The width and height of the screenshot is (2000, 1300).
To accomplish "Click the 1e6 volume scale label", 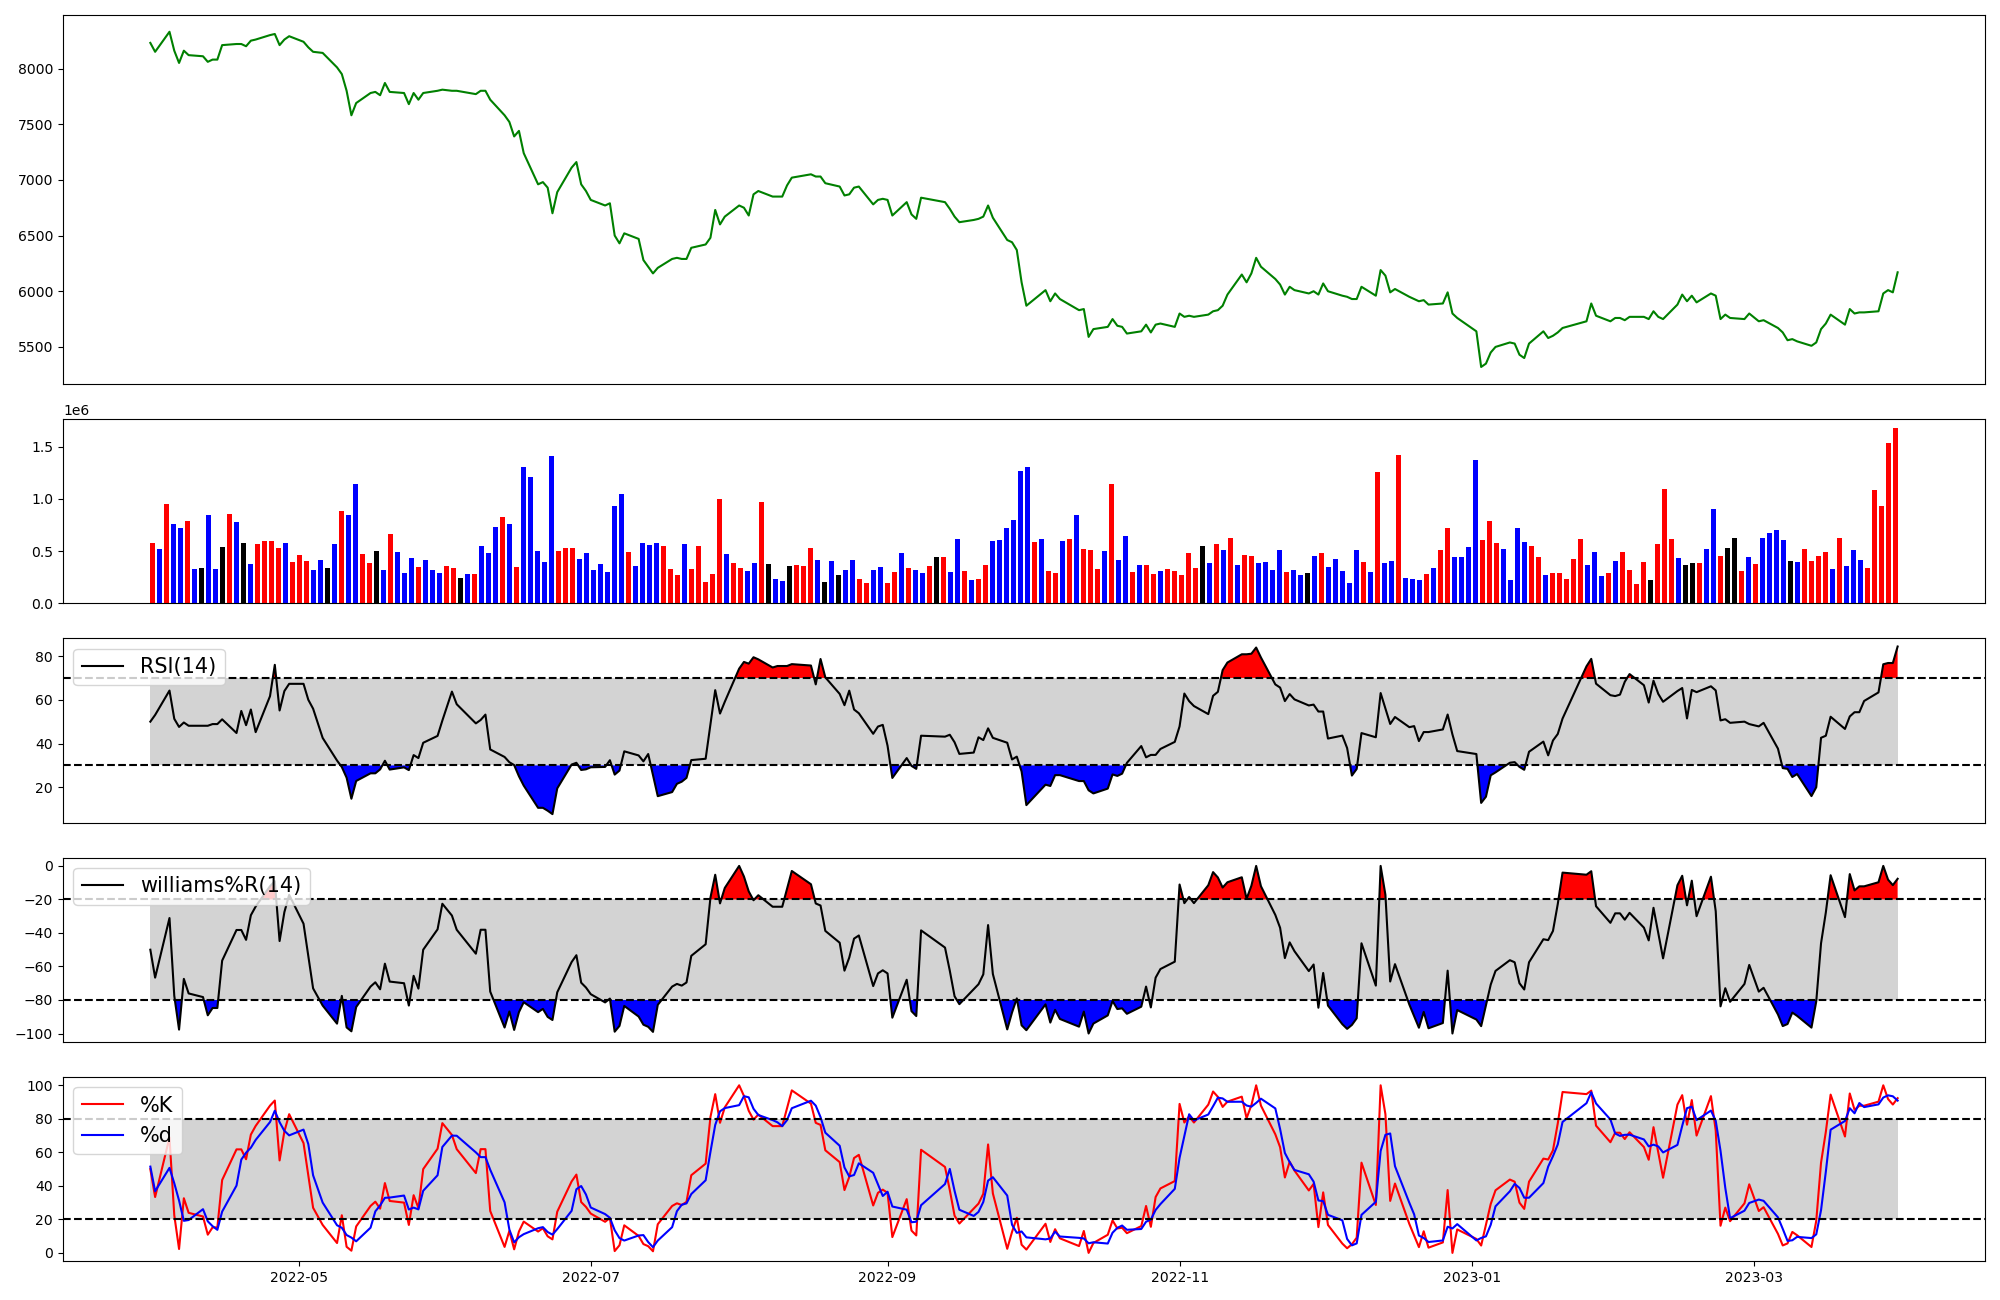I will pos(77,410).
